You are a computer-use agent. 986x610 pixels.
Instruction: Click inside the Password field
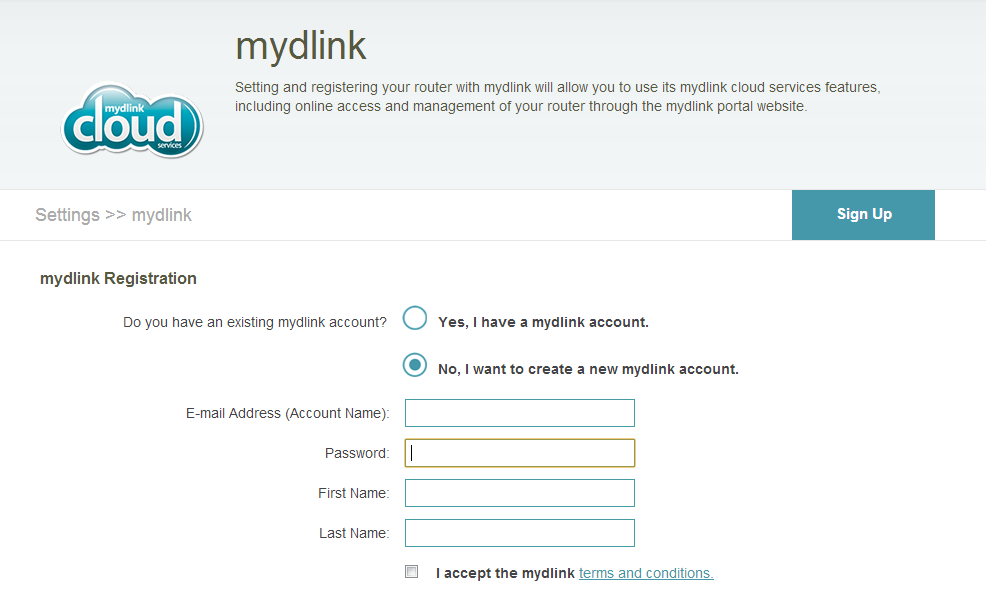(519, 453)
